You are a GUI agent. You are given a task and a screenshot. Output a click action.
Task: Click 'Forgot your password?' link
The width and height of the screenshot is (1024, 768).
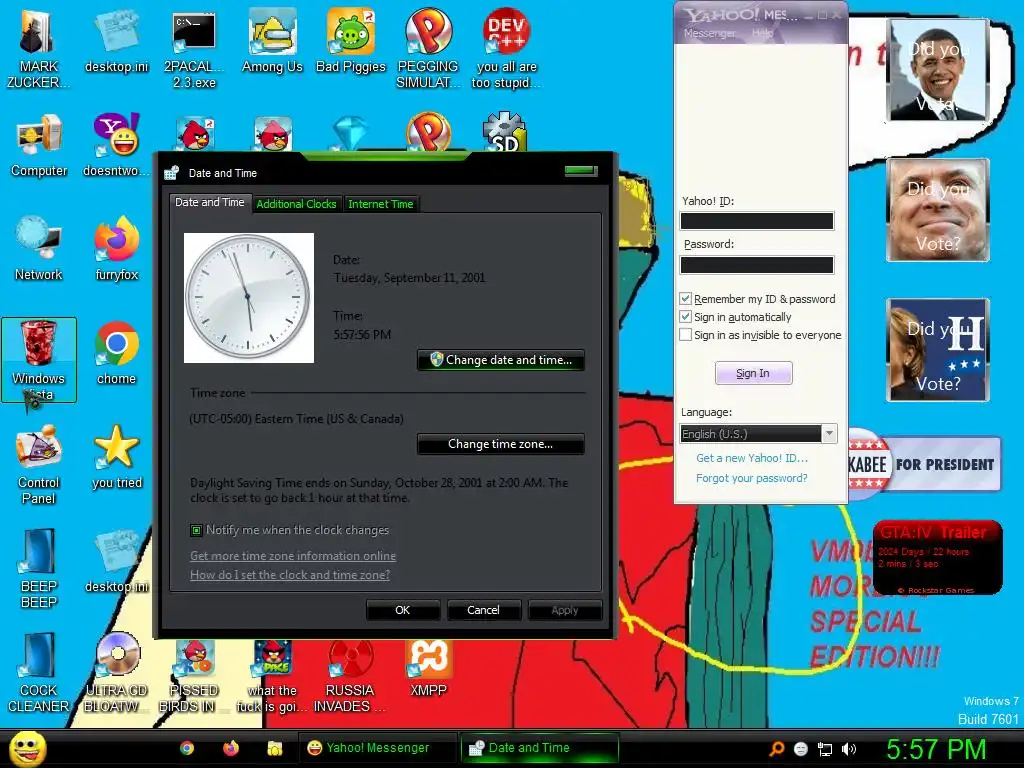pyautogui.click(x=752, y=478)
